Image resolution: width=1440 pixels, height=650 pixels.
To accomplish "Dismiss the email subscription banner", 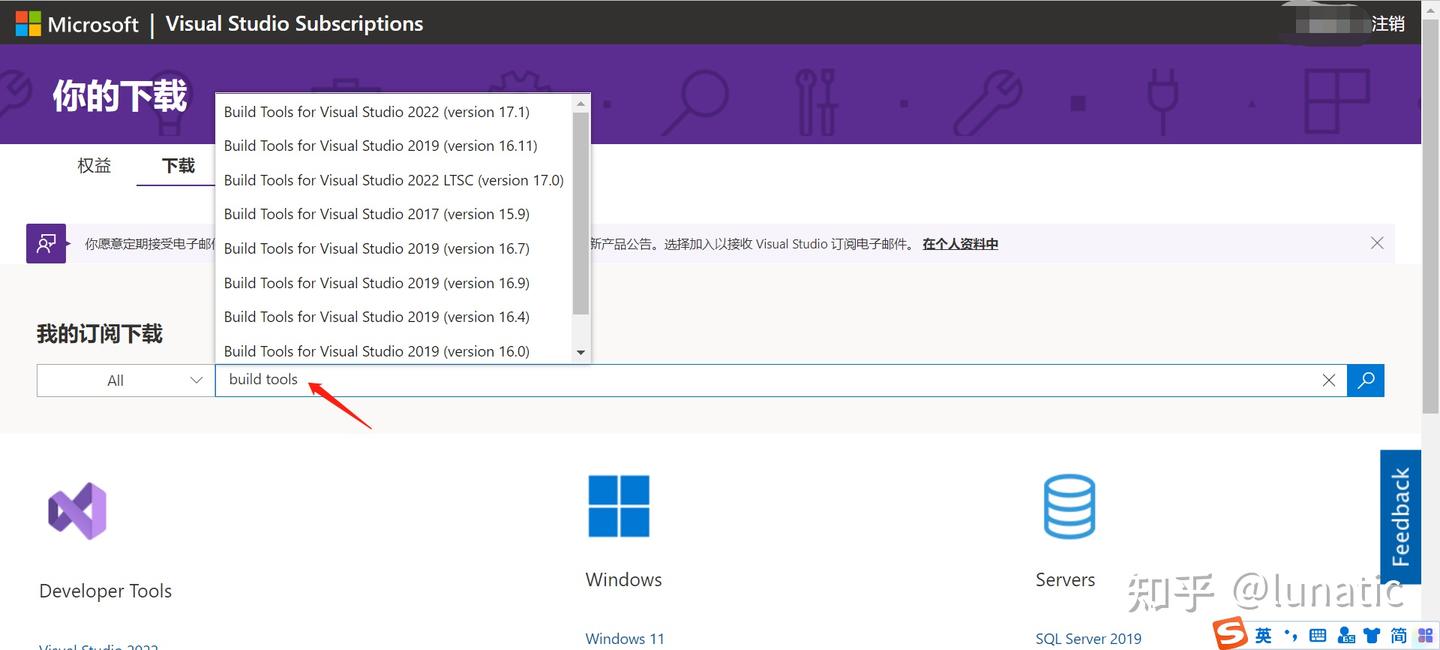I will [1377, 243].
